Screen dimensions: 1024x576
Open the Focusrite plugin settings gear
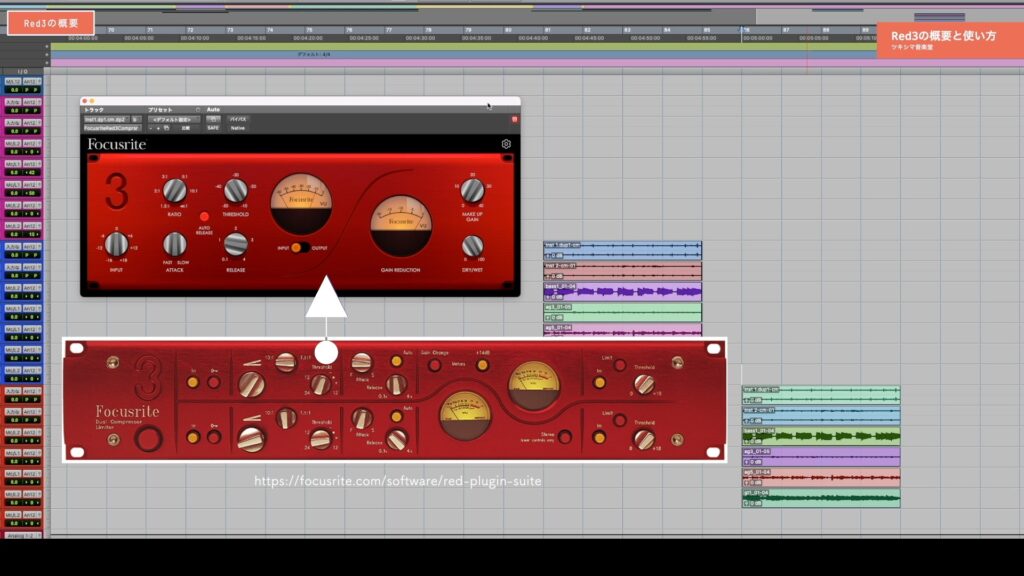click(506, 144)
